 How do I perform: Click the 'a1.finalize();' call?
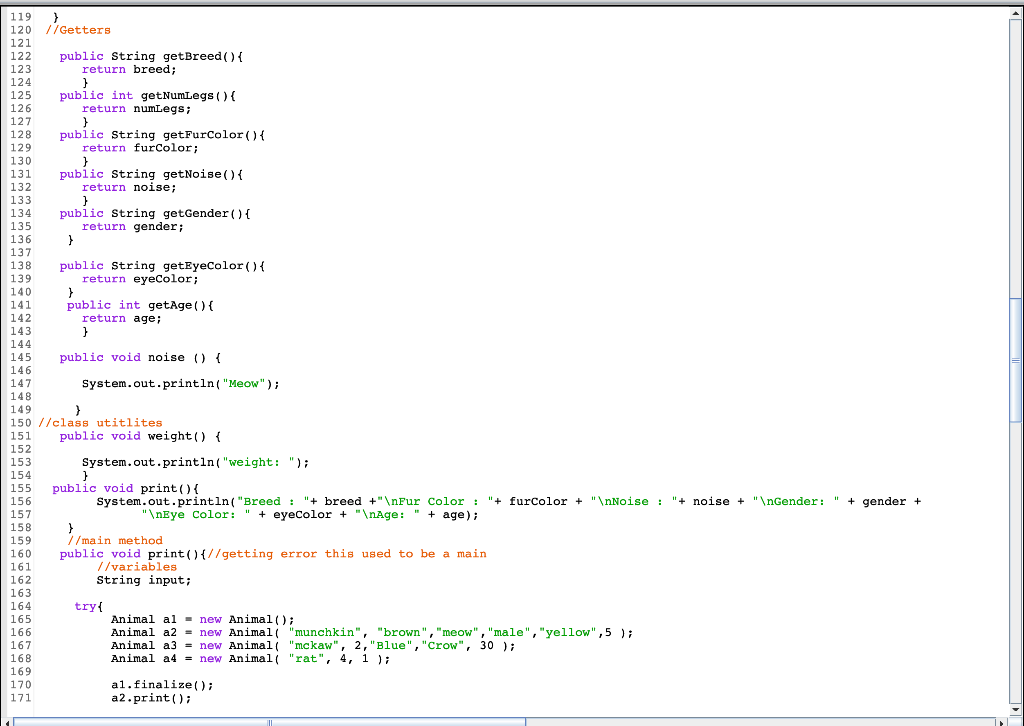pyautogui.click(x=163, y=684)
